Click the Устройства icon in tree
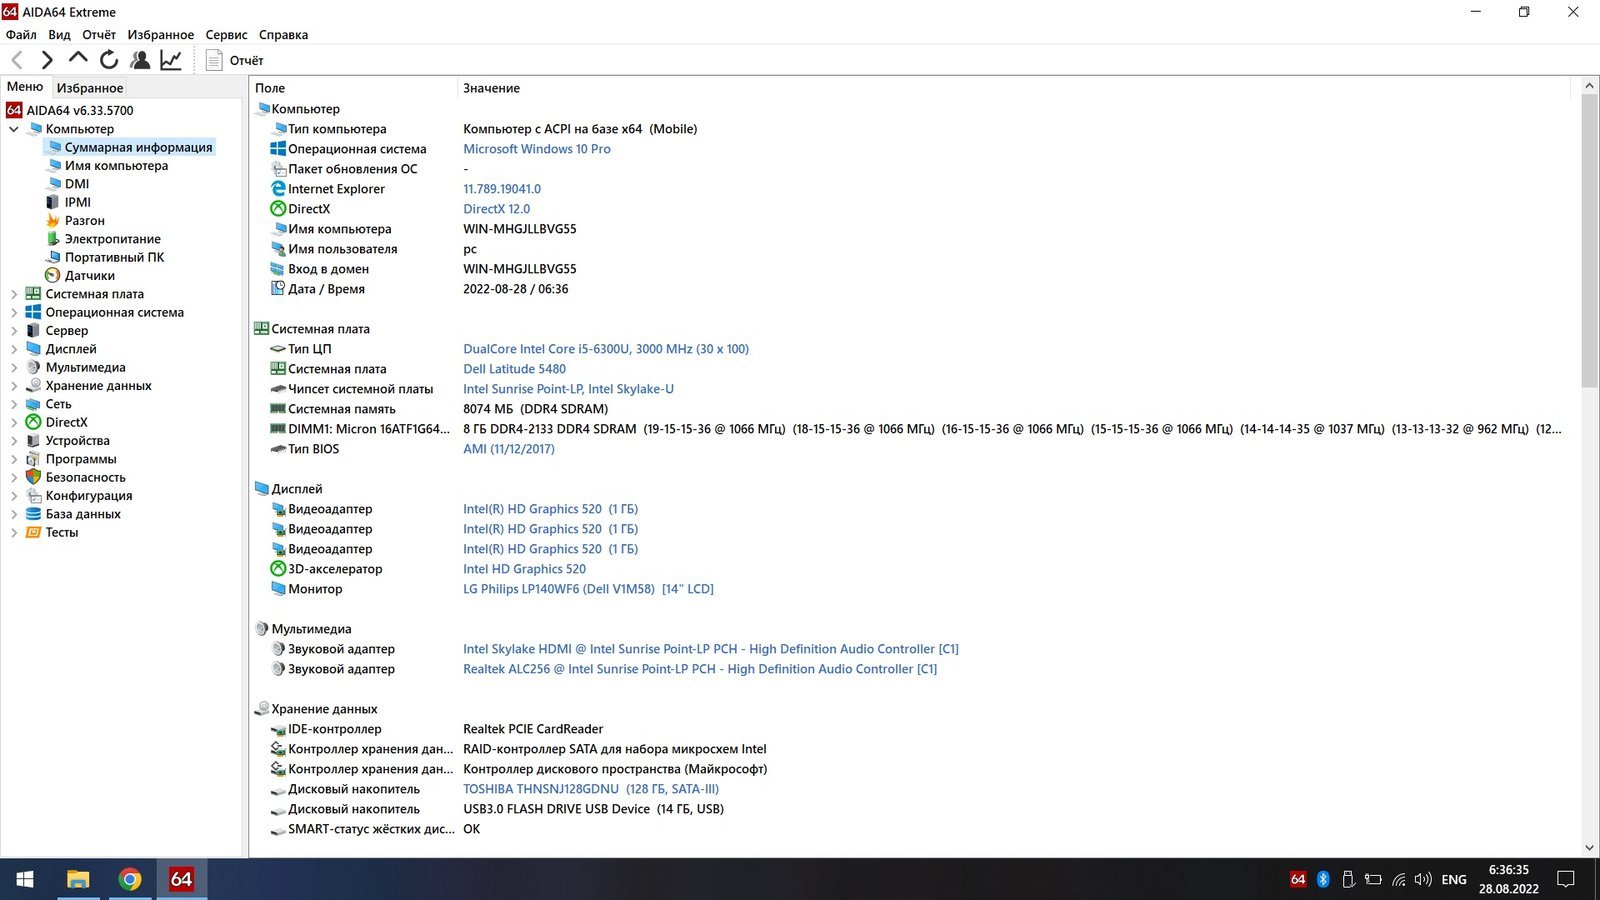The image size is (1600, 900). coord(33,440)
